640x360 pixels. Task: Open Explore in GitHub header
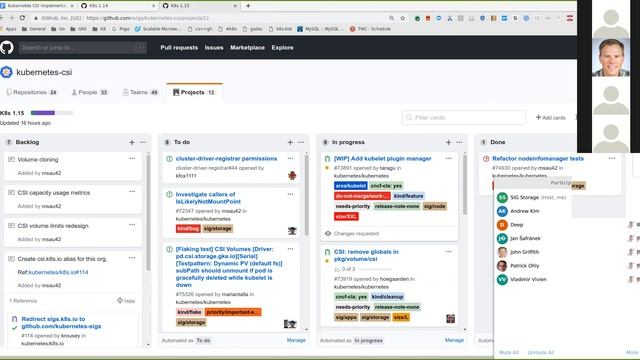[x=282, y=48]
